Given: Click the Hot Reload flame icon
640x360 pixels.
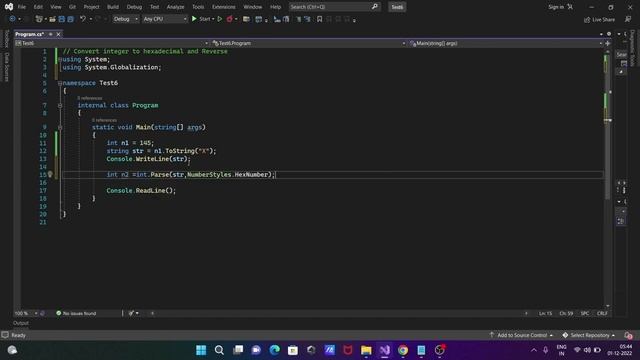Looking at the screenshot, I should [x=229, y=19].
